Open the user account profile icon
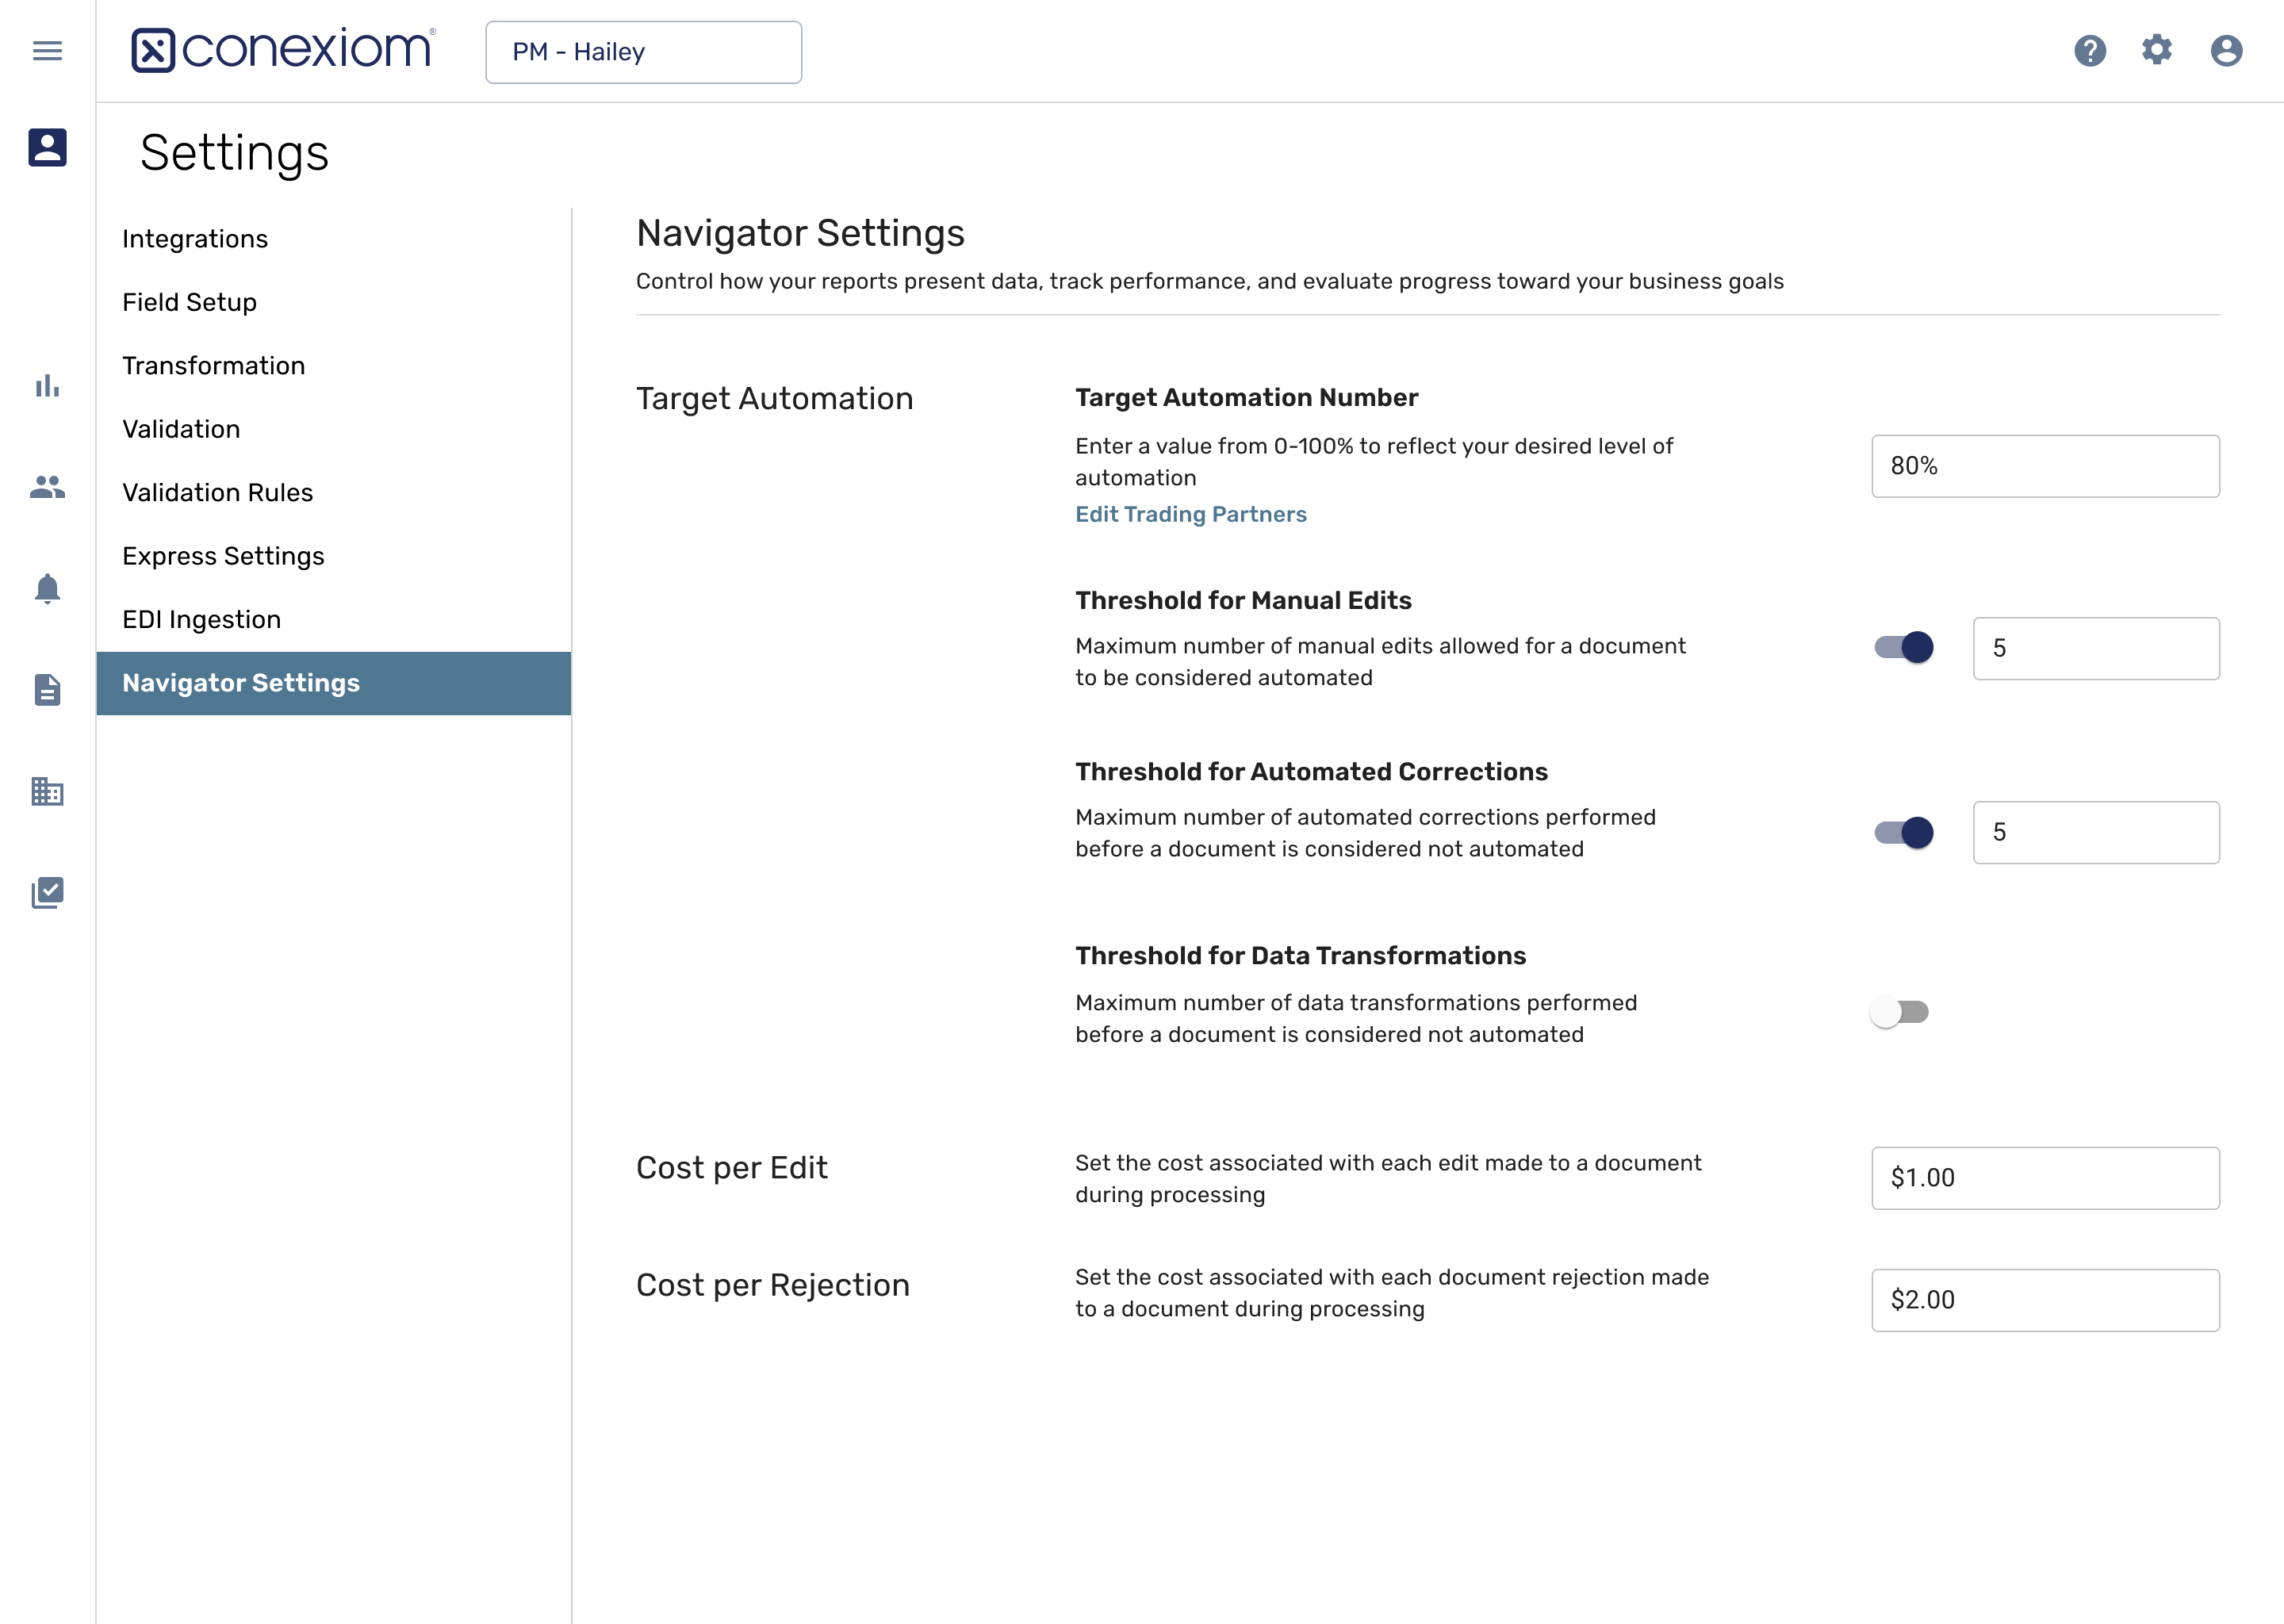 2225,50
